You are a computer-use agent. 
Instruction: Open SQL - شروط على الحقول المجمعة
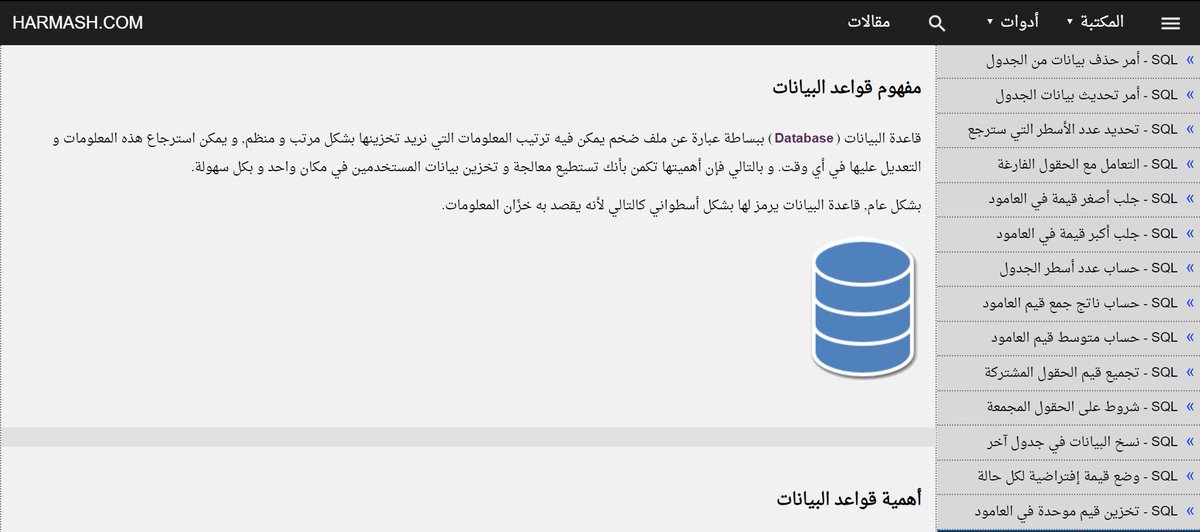pyautogui.click(x=1068, y=406)
